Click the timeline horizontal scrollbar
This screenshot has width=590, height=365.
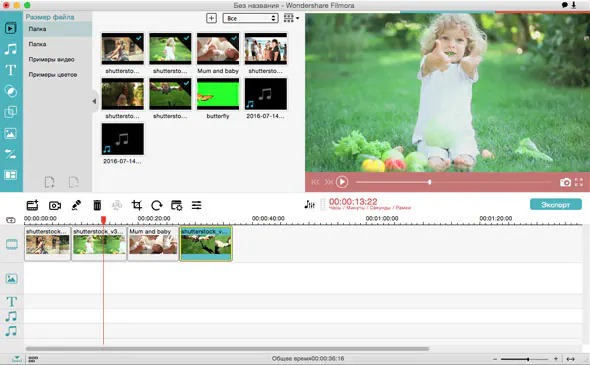227,349
